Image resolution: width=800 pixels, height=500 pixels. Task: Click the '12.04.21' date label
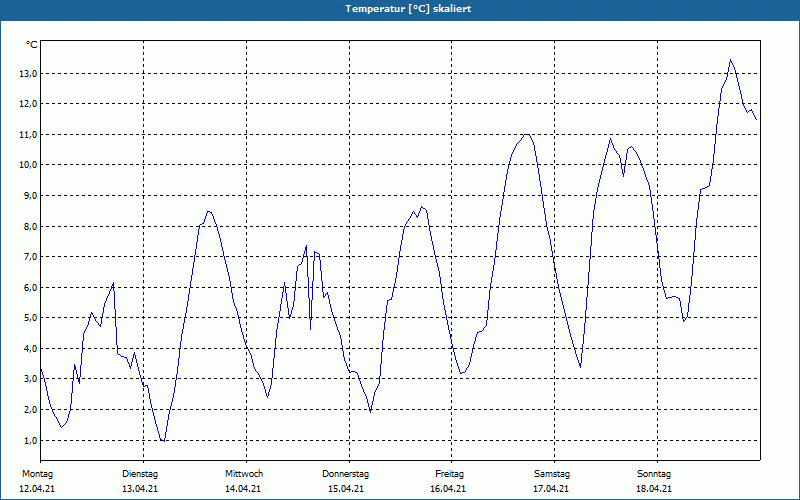click(37, 489)
